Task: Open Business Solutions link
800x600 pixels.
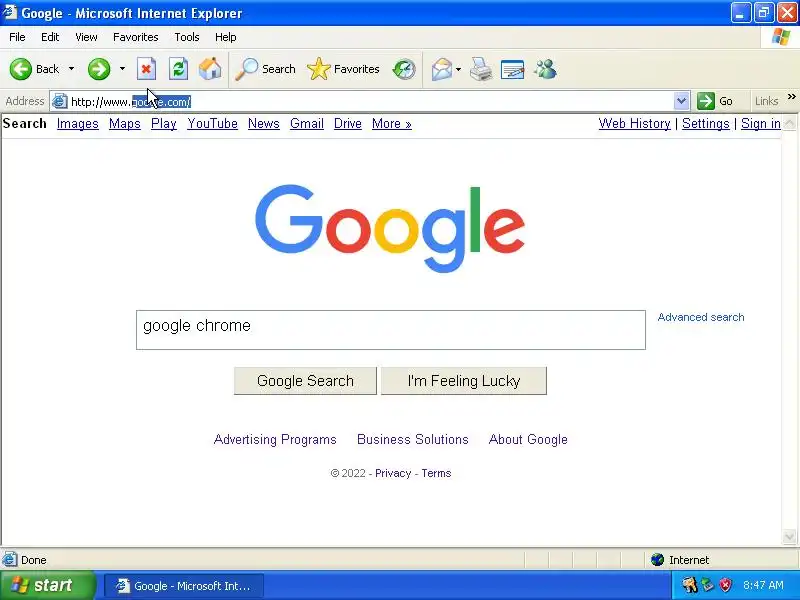Action: [x=413, y=439]
